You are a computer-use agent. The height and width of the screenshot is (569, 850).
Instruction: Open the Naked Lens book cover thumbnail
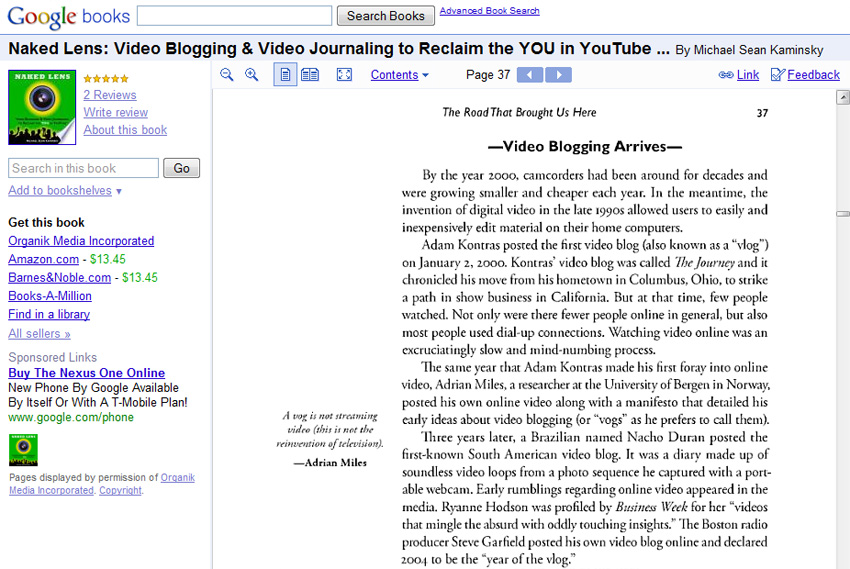[42, 108]
